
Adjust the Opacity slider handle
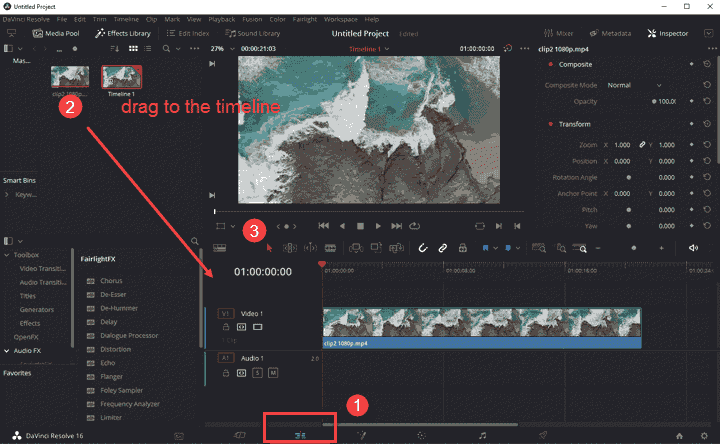pos(654,101)
